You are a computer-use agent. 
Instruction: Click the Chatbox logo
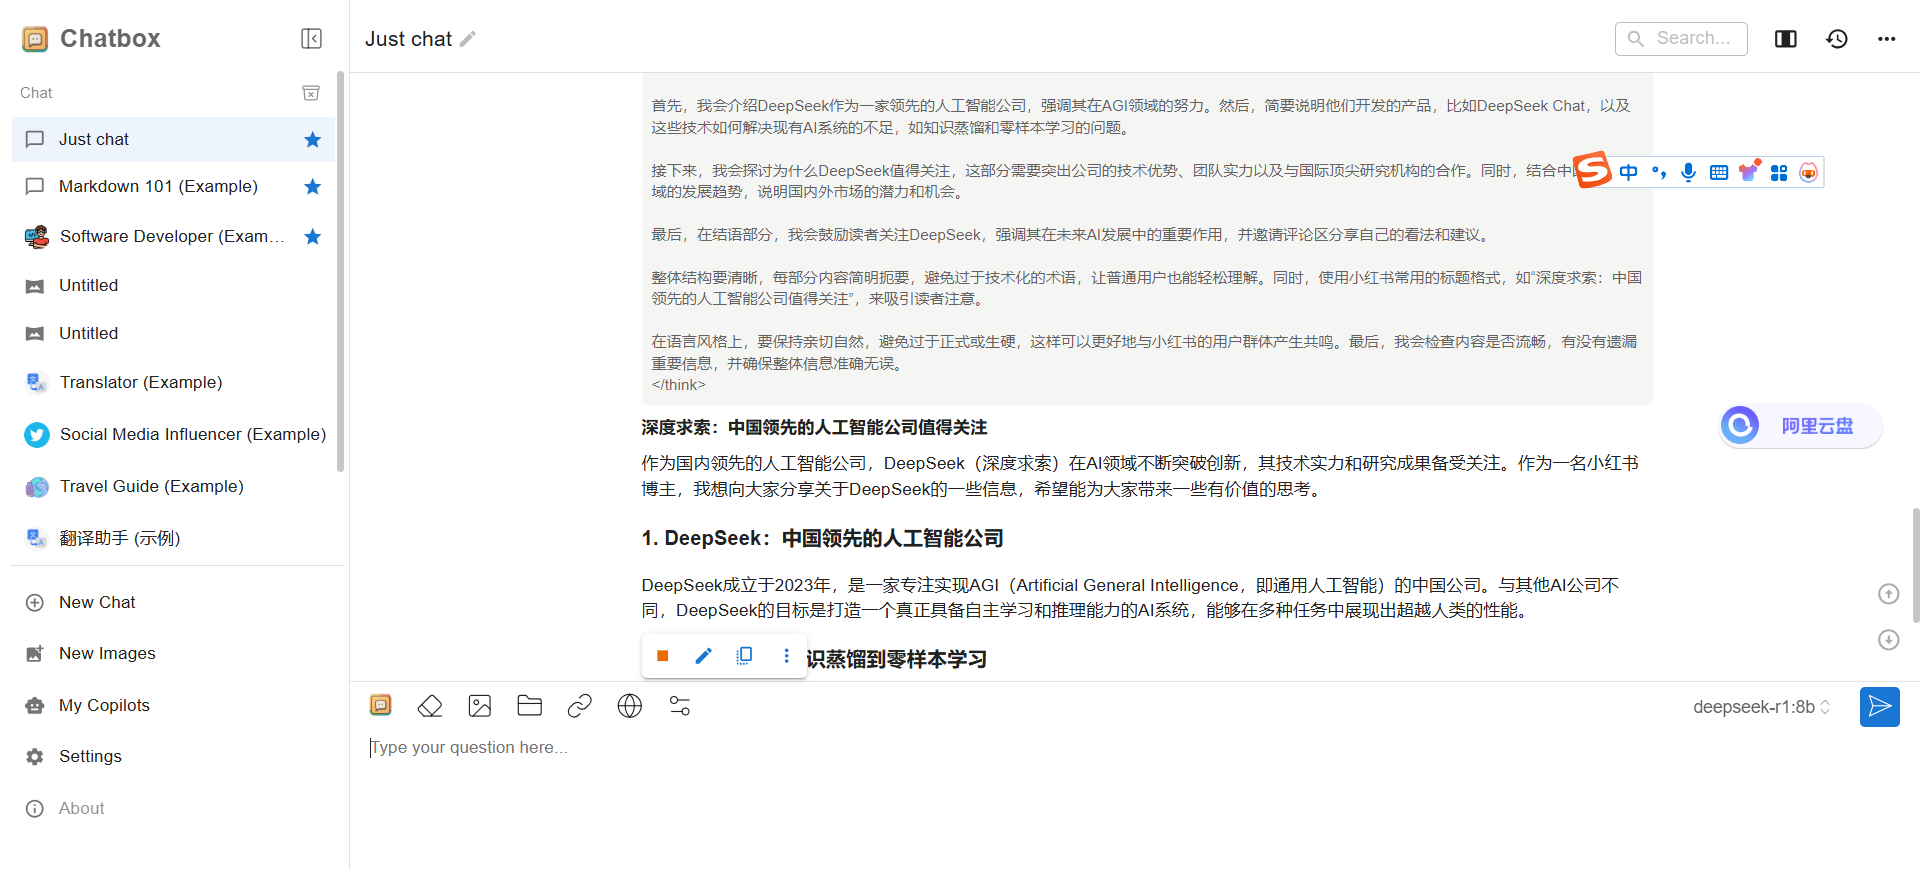point(35,39)
